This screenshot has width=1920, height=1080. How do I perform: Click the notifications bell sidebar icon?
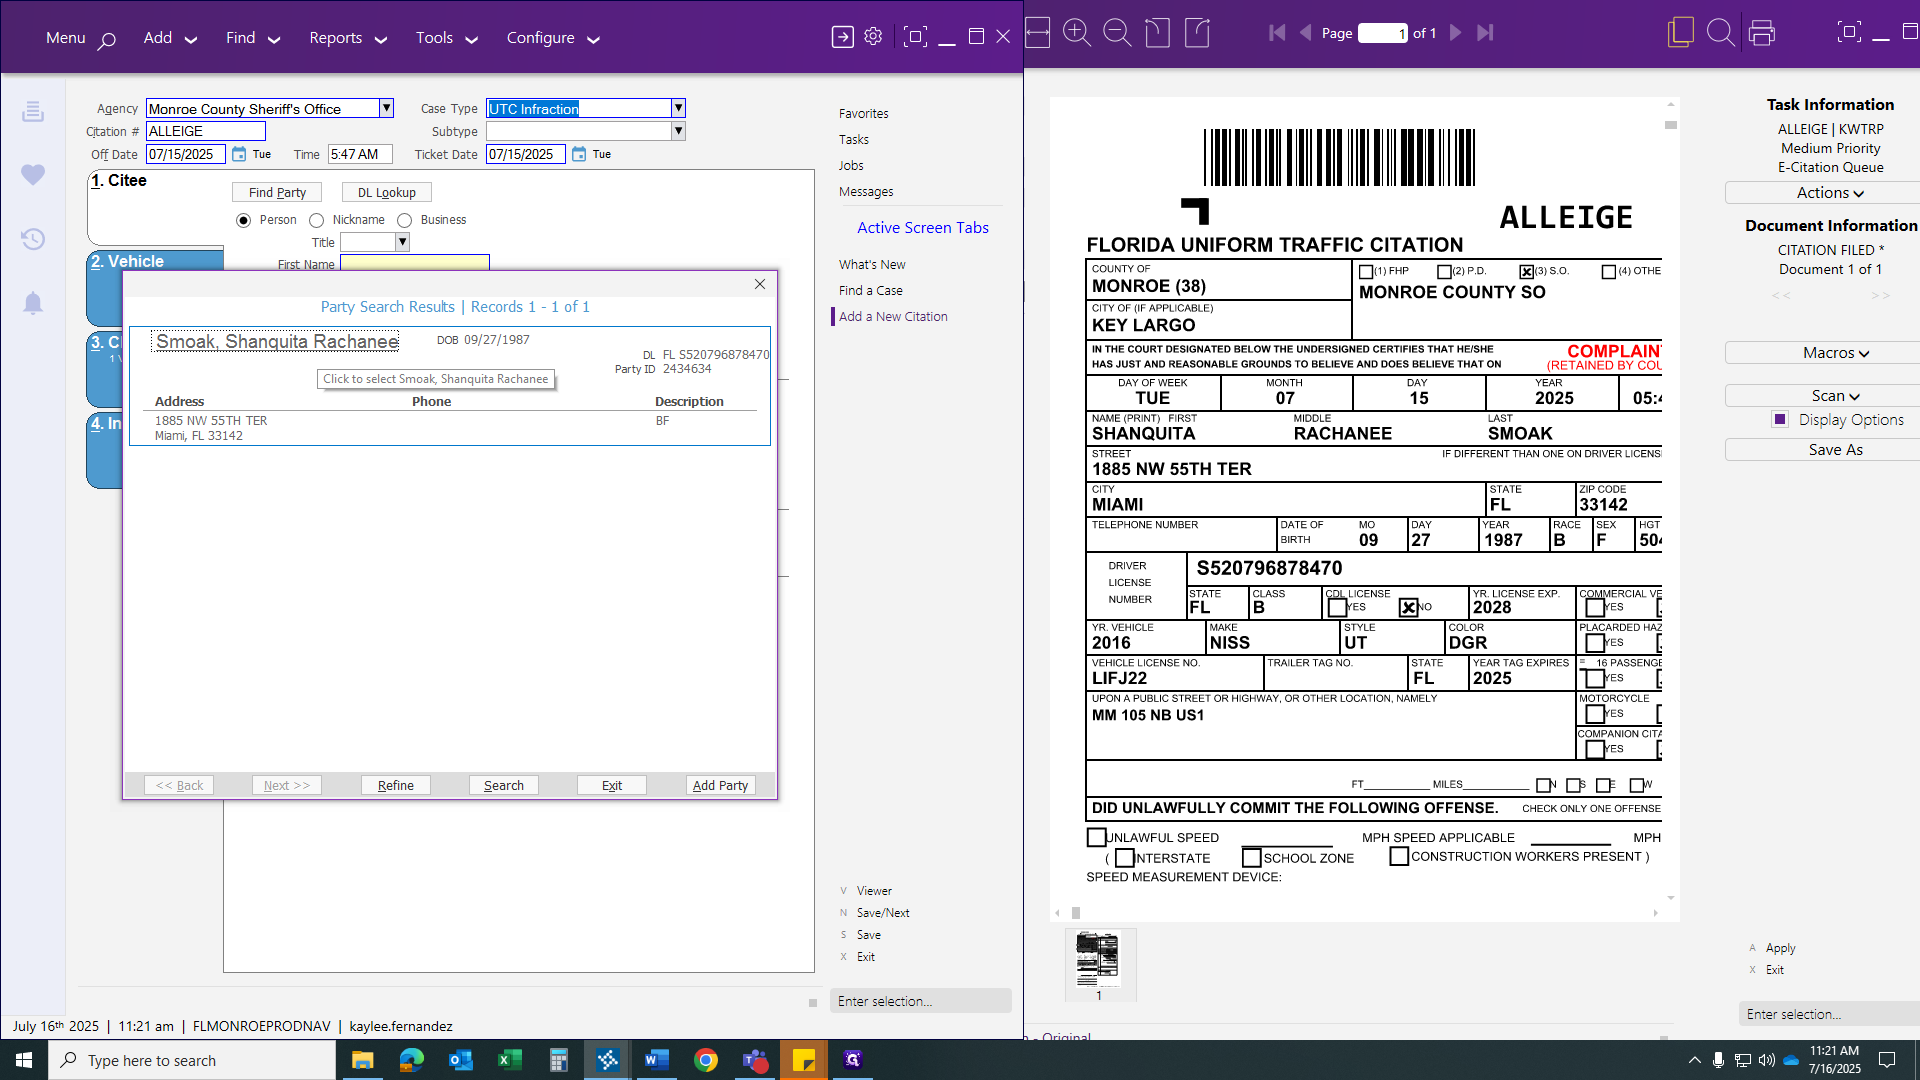coord(33,303)
